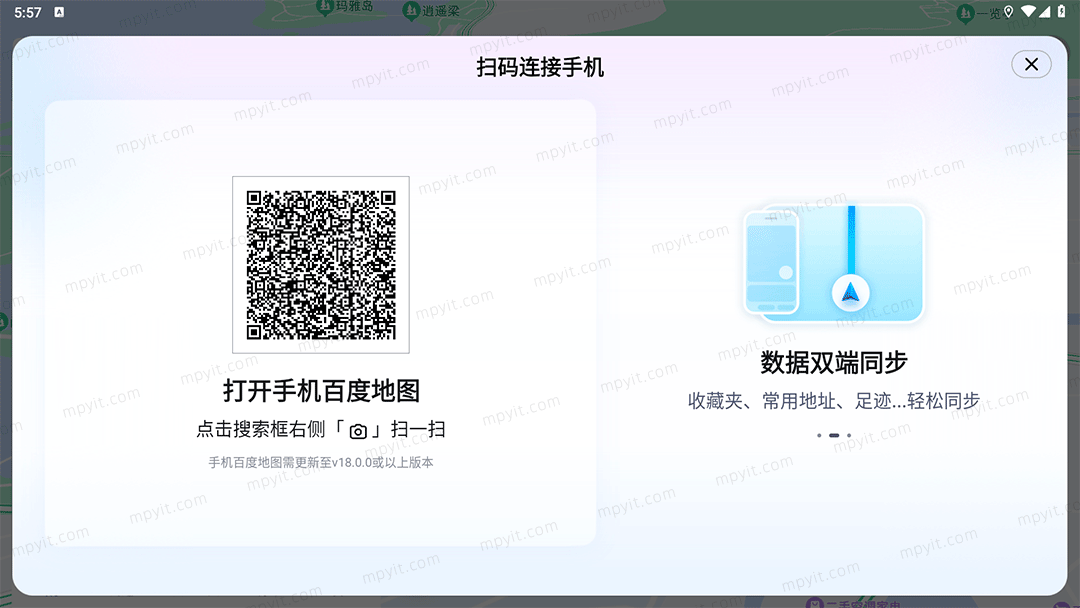Click the heading 扫码连接手机
1080x608 pixels.
tap(540, 67)
